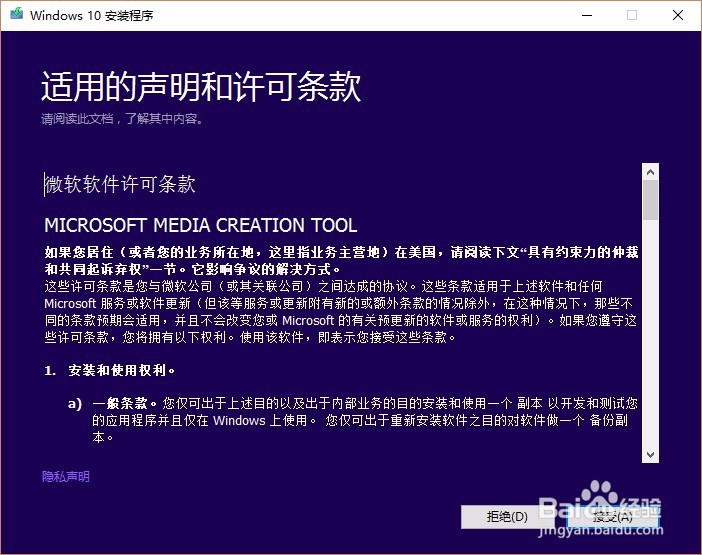Click the paragraph starting 这些许可条款是您与微软公司
This screenshot has width=702, height=555.
[340, 312]
